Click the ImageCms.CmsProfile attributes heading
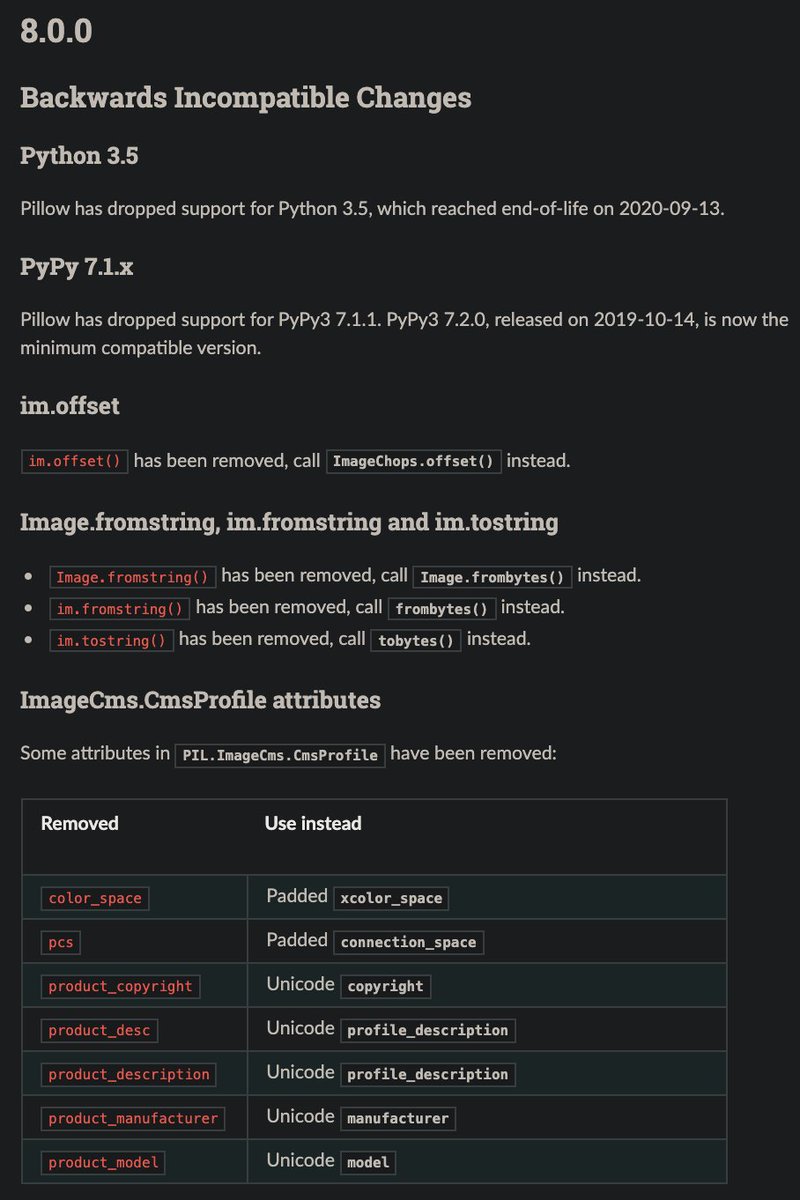The width and height of the screenshot is (800, 1200). pyautogui.click(x=200, y=700)
